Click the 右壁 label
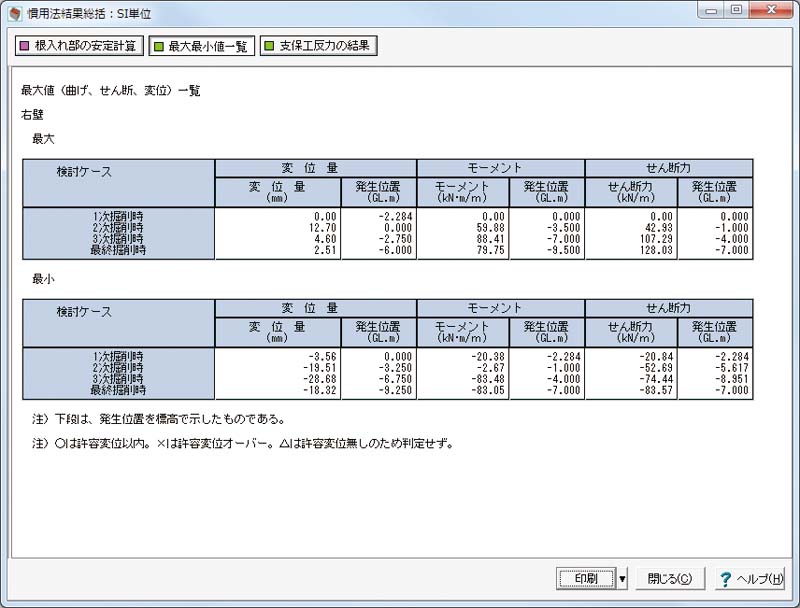The height and width of the screenshot is (608, 800). (x=32, y=115)
